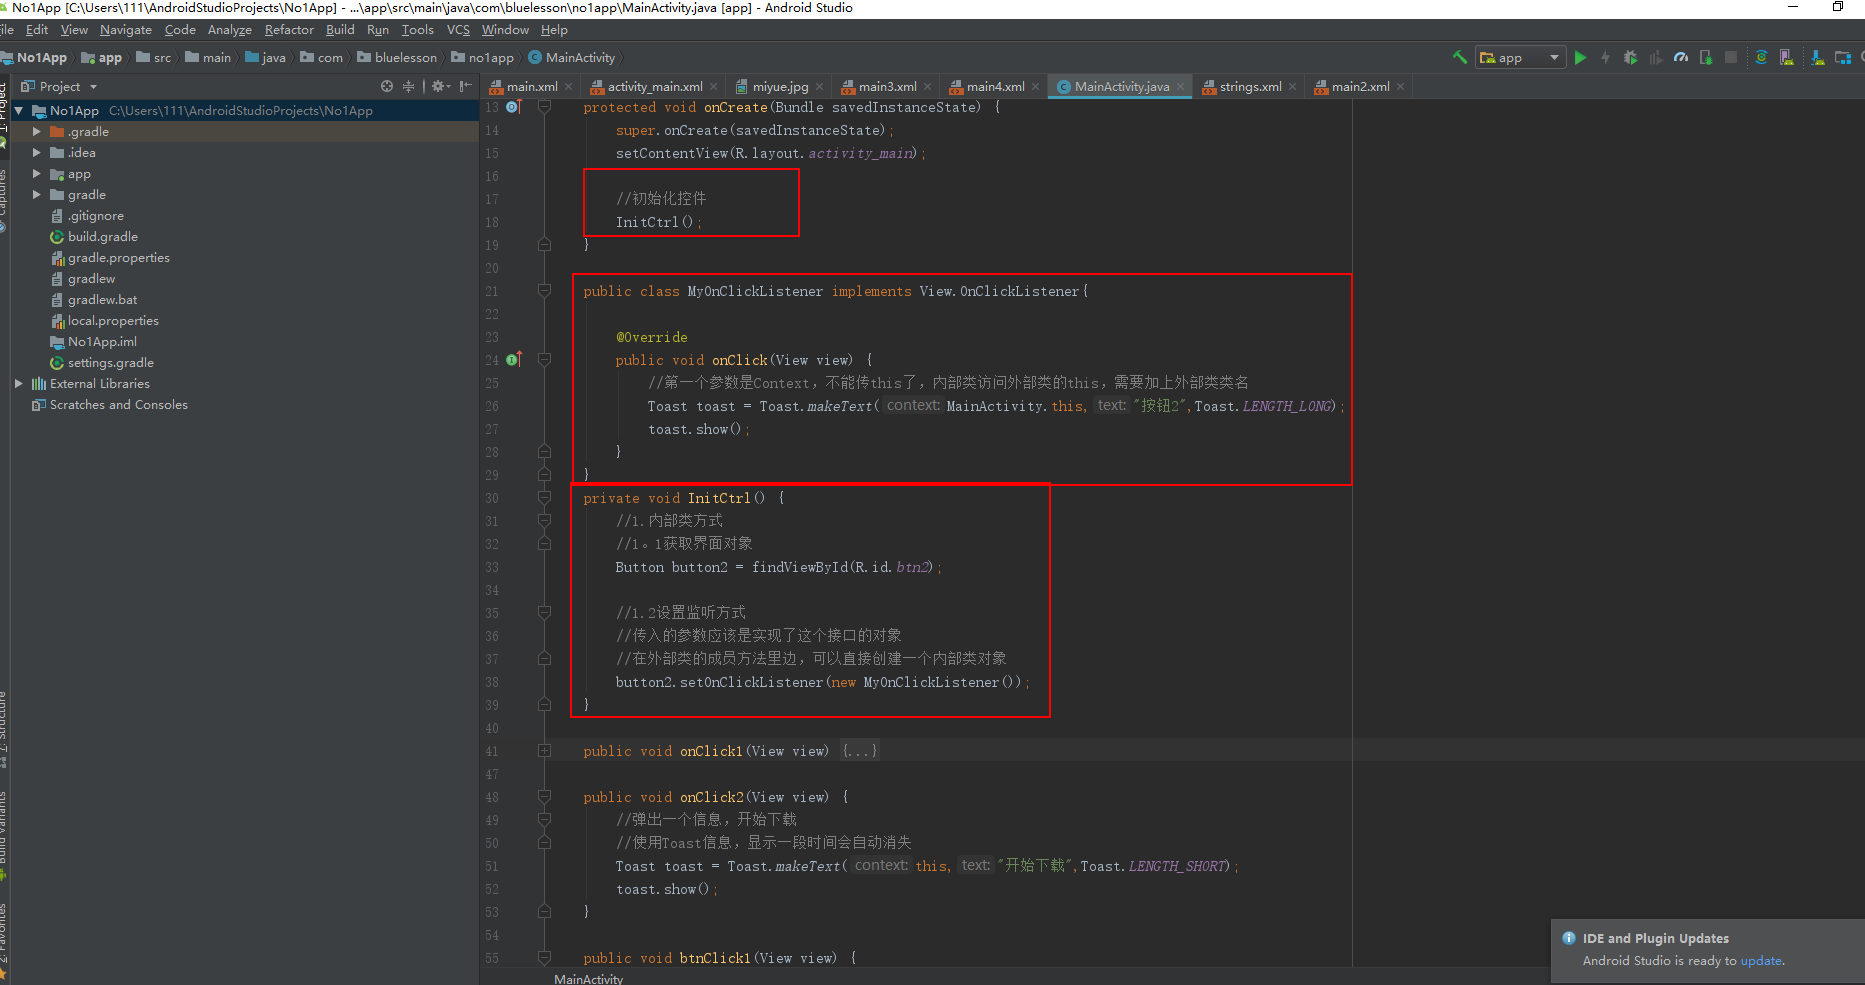
Task: Expand the folded onClick1 method on line 41
Action: 544,751
